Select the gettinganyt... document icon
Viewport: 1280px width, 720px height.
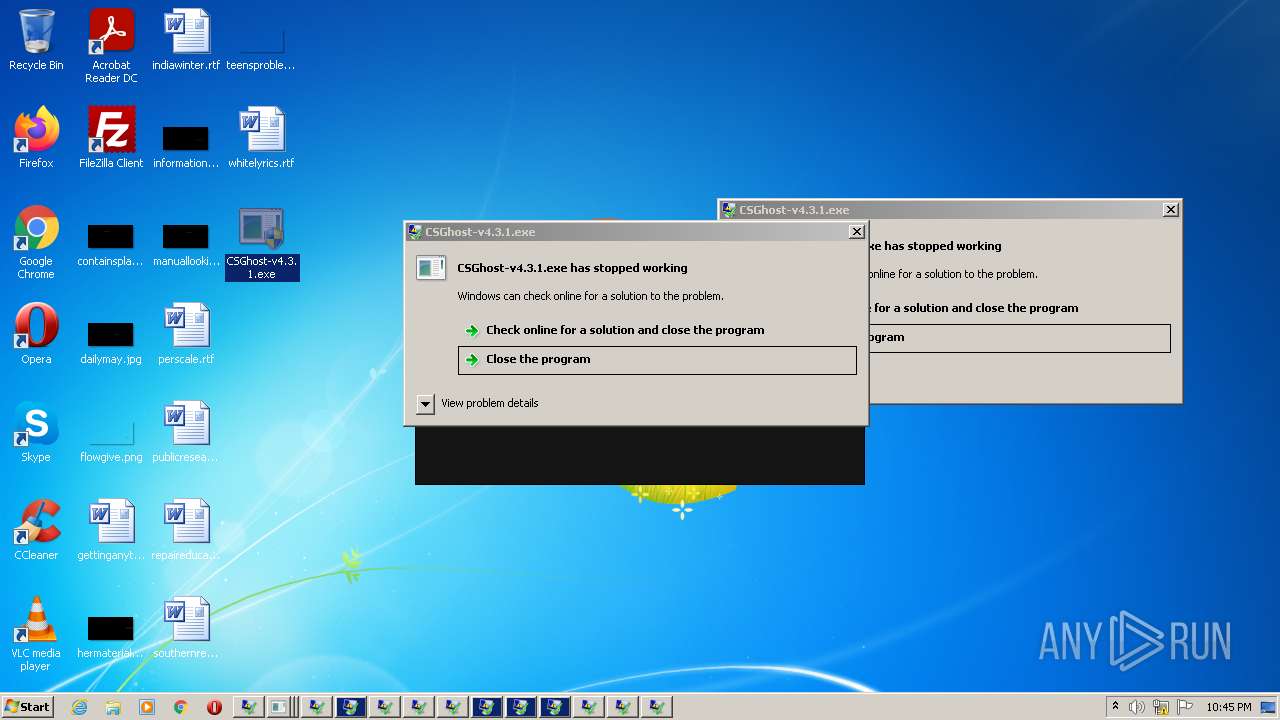(111, 530)
